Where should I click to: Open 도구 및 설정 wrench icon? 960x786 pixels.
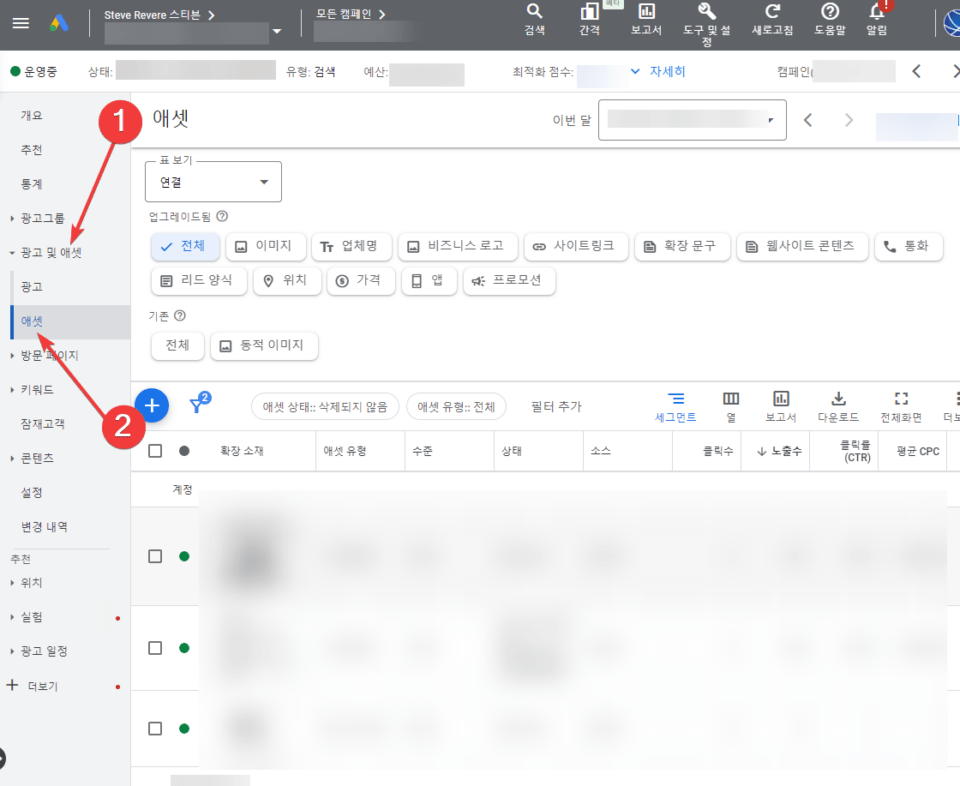(x=706, y=12)
